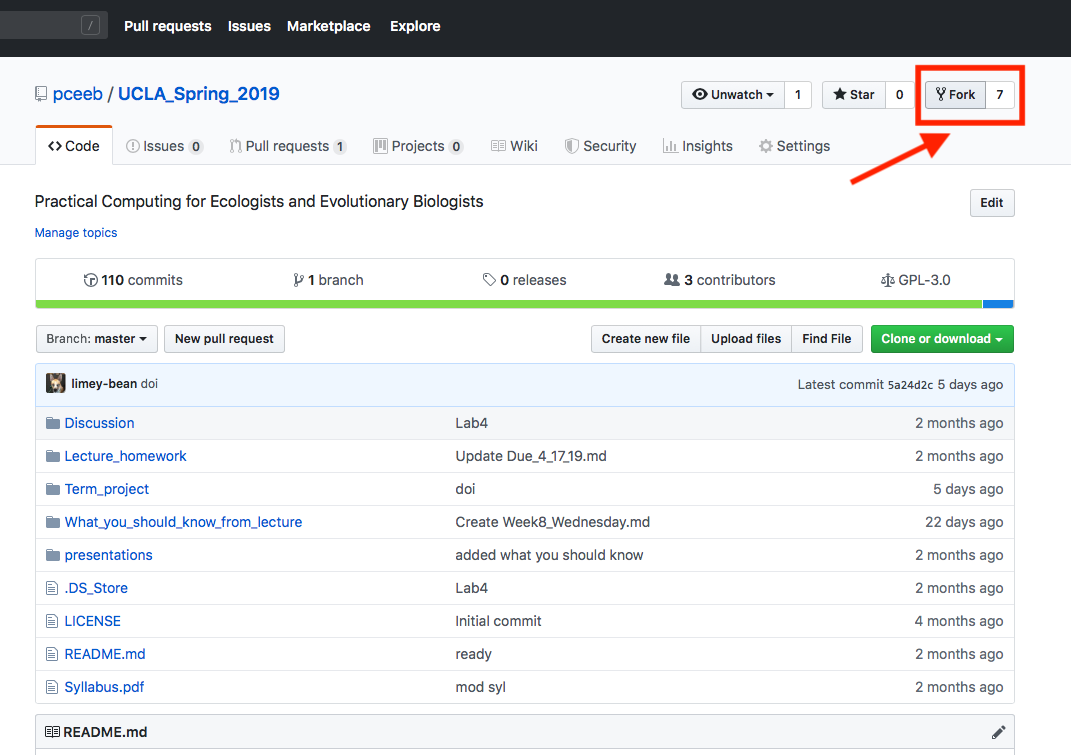Click Create new file button
Screen dimensions: 1071x755
point(645,339)
